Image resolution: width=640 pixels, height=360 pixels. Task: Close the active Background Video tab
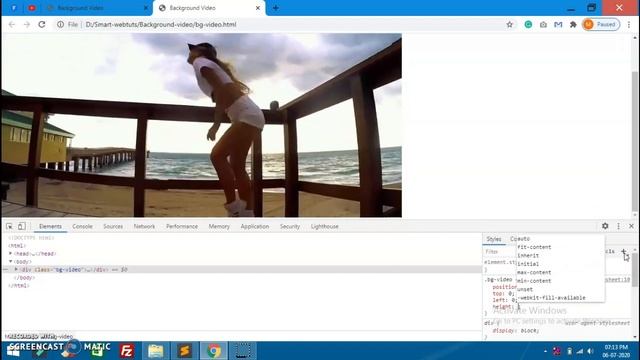(258, 8)
